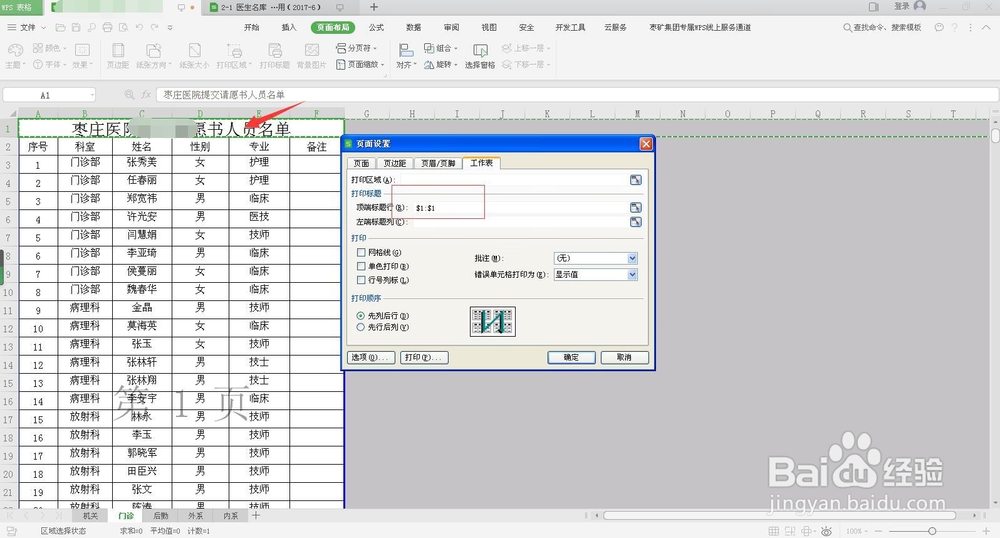
Task: Click the A1 name box
Action: point(49,94)
